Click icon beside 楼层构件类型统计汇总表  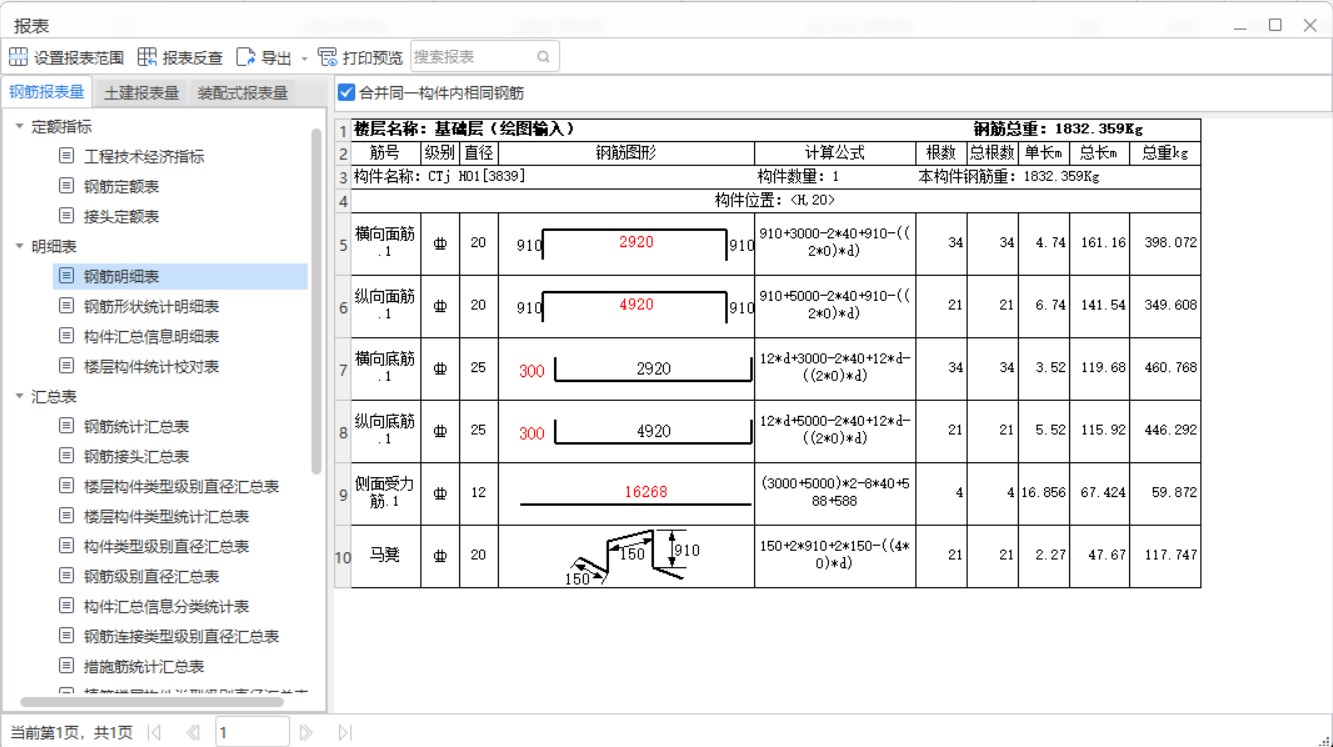[x=66, y=516]
